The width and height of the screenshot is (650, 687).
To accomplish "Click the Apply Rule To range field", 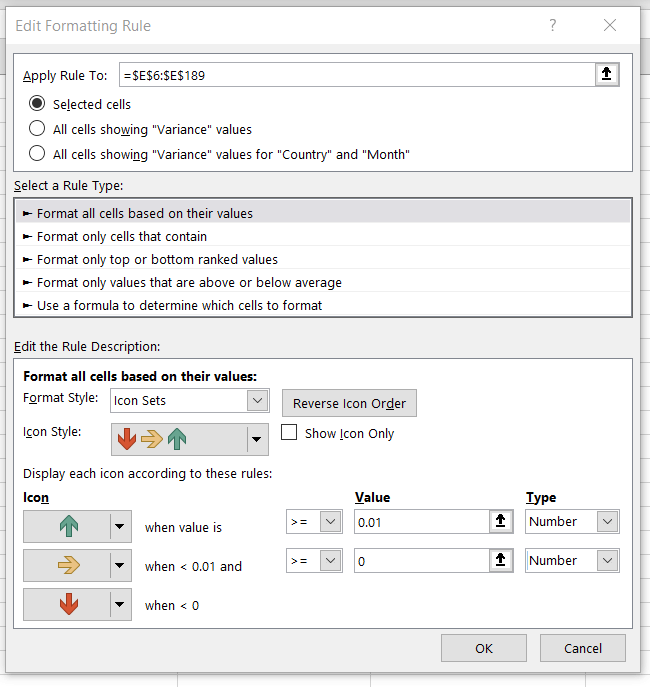I will point(355,75).
